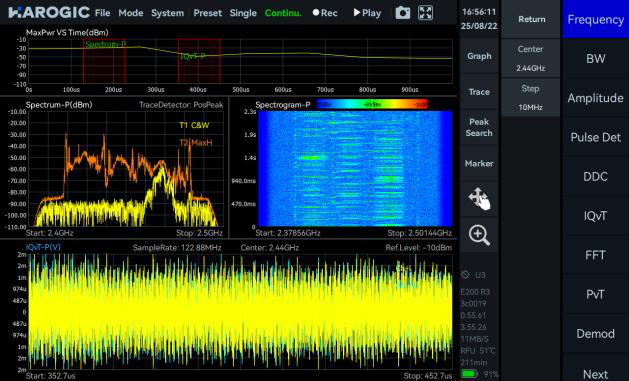Click the IQvT Start: 352.7us label
The height and width of the screenshot is (381, 629).
(x=50, y=376)
